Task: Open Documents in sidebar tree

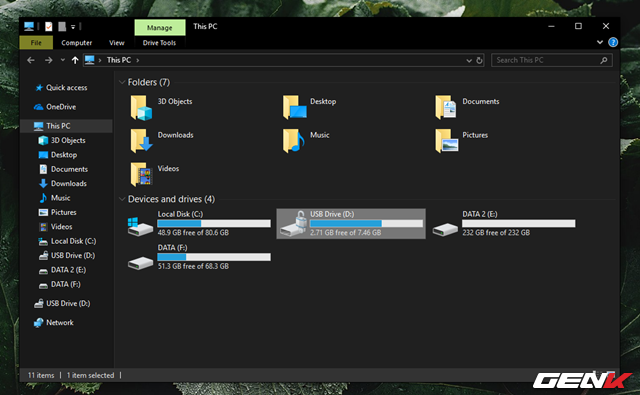Action: [63, 169]
